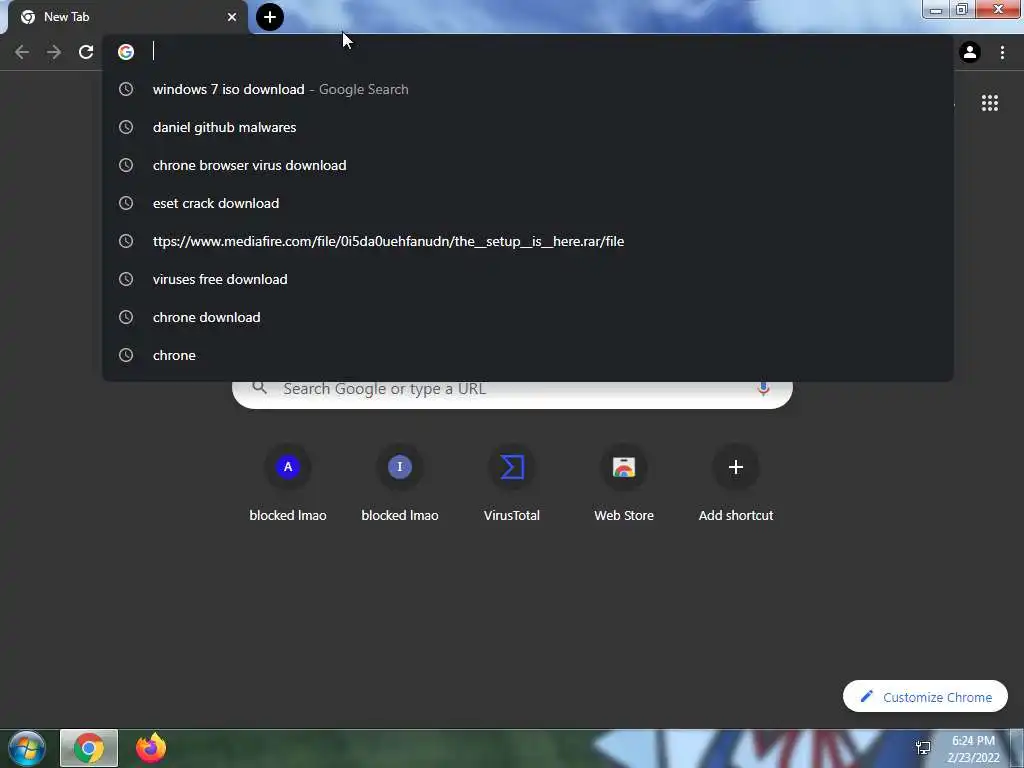The image size is (1024, 768).
Task: Choose 'viruses free download' suggestion
Action: 528,279
